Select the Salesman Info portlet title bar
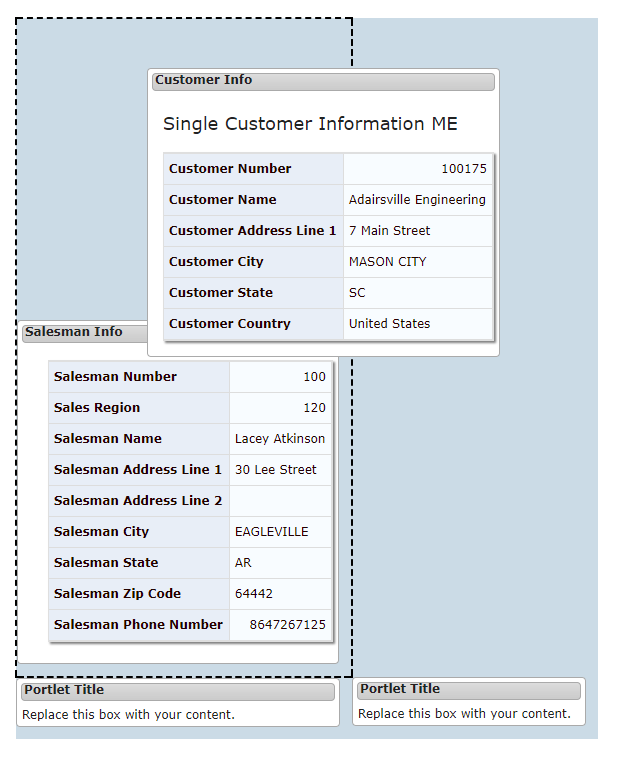Viewport: 618px width, 757px height. click(x=85, y=333)
